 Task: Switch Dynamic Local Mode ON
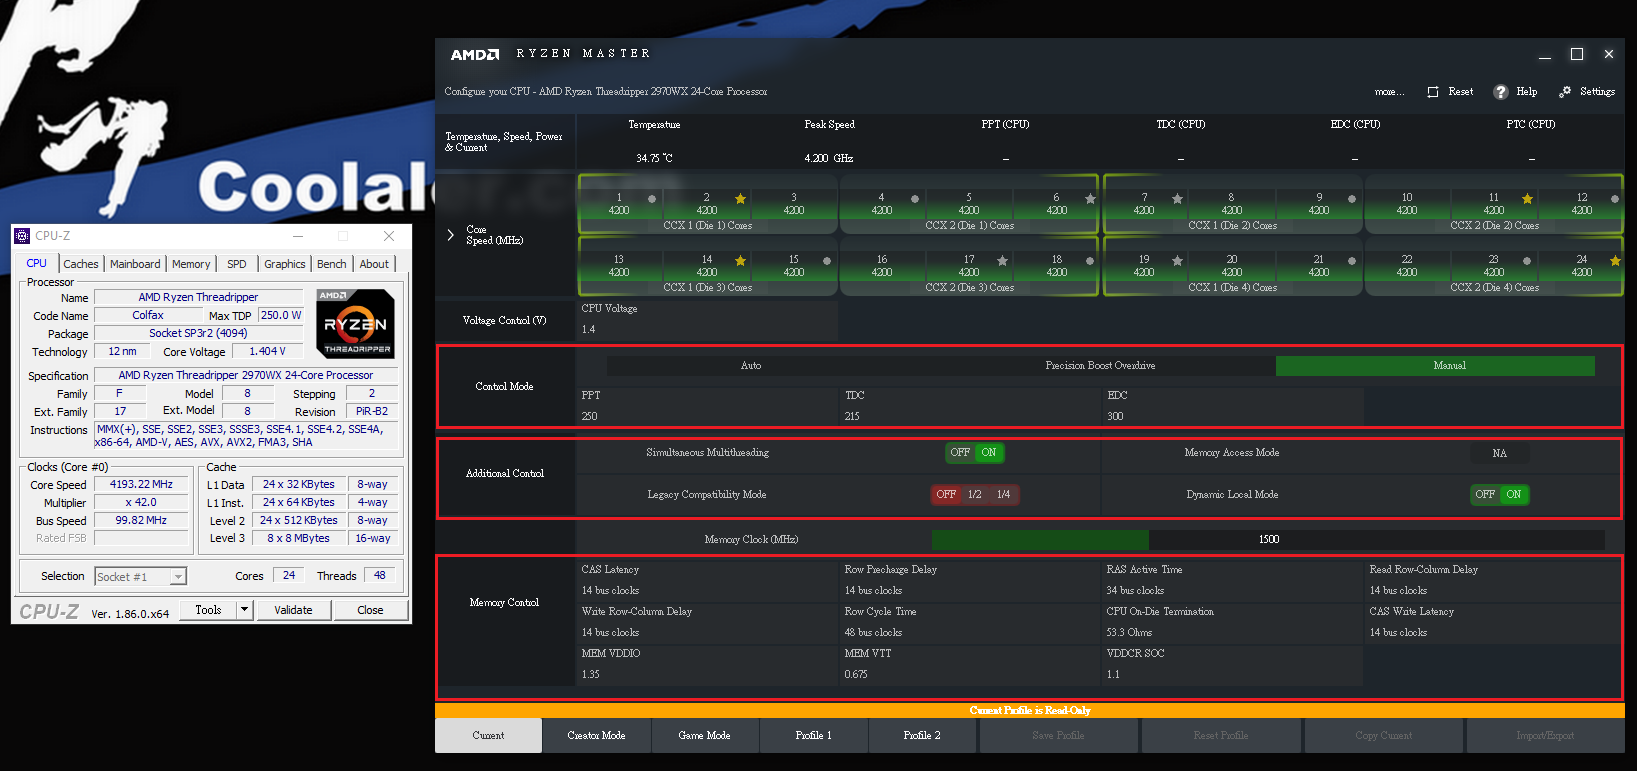coord(1514,495)
